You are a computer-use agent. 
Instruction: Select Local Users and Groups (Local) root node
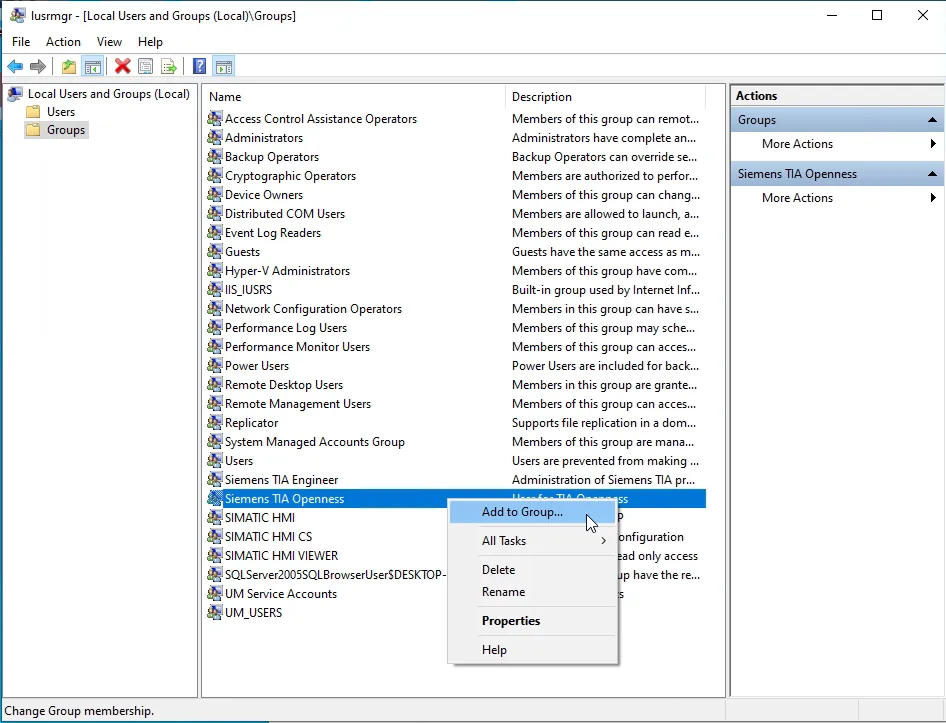pyautogui.click(x=109, y=94)
